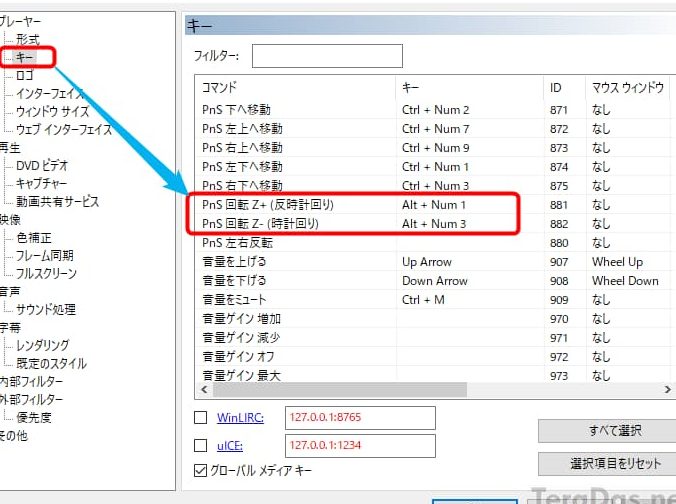Image resolution: width=676 pixels, height=504 pixels.
Task: Enable the uICE checkbox
Action: coord(200,445)
